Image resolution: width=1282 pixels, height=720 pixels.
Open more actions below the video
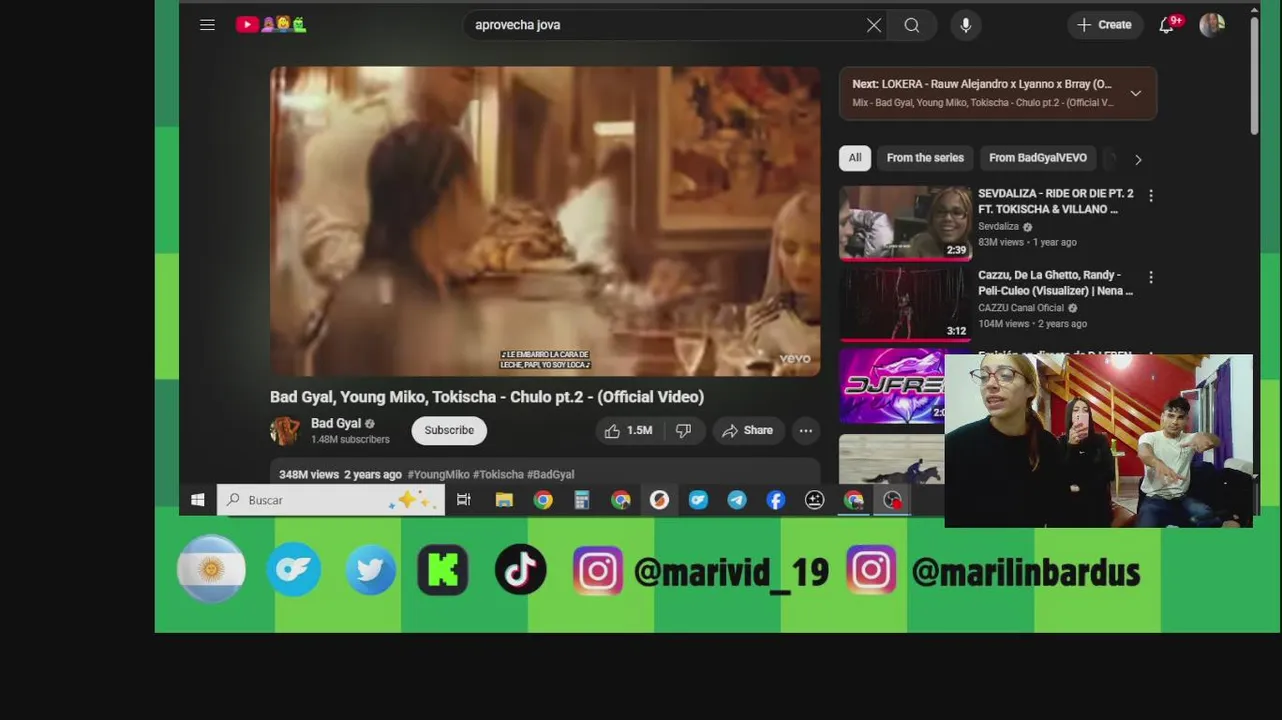(x=806, y=431)
